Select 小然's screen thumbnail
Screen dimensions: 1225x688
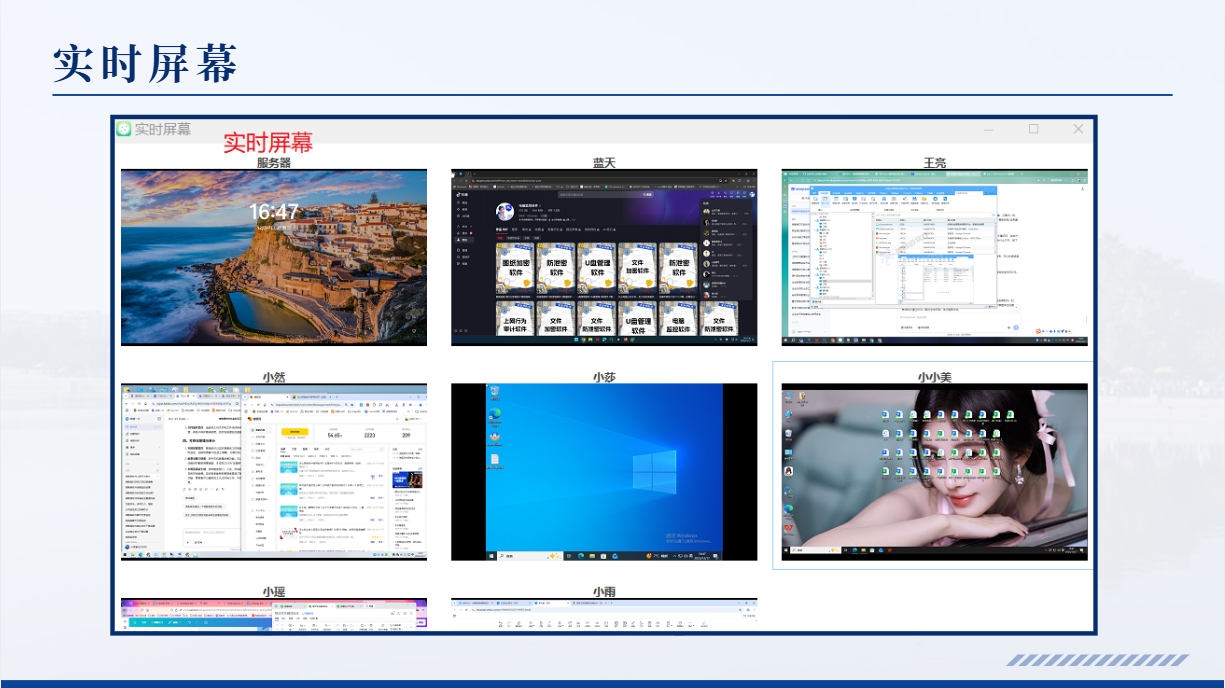coord(273,471)
